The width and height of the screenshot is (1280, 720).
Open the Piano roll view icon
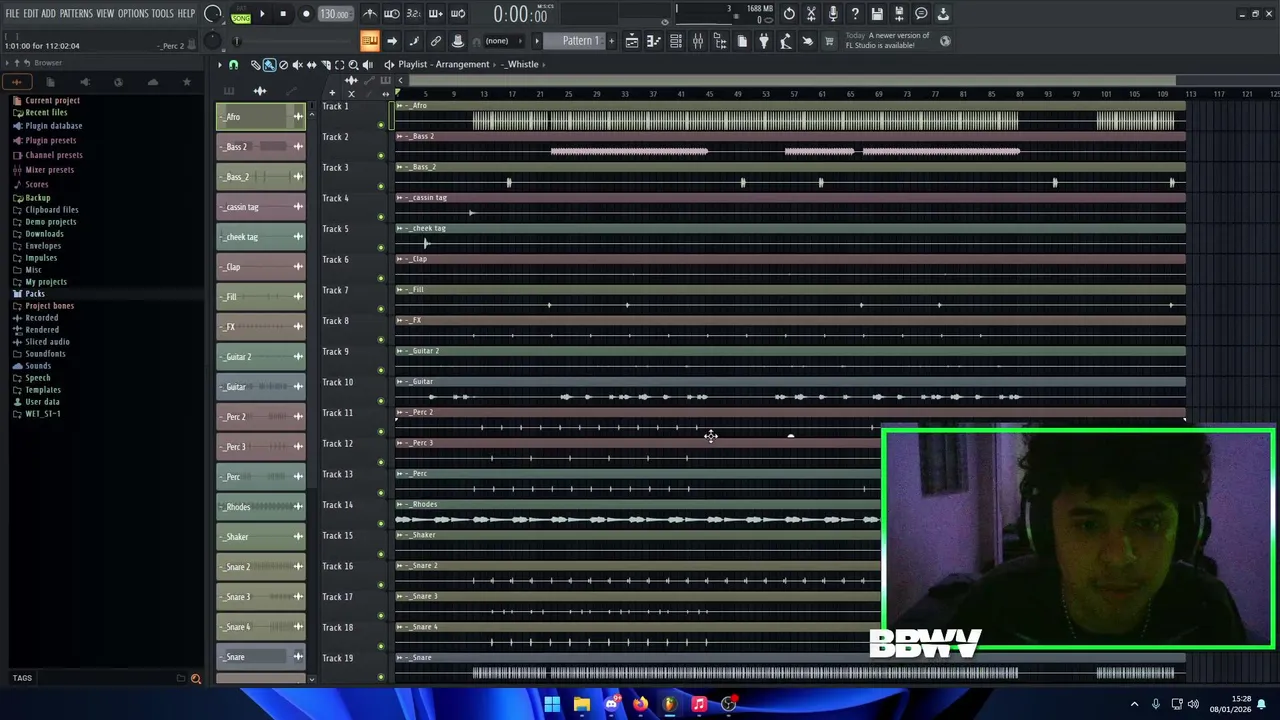[x=654, y=41]
